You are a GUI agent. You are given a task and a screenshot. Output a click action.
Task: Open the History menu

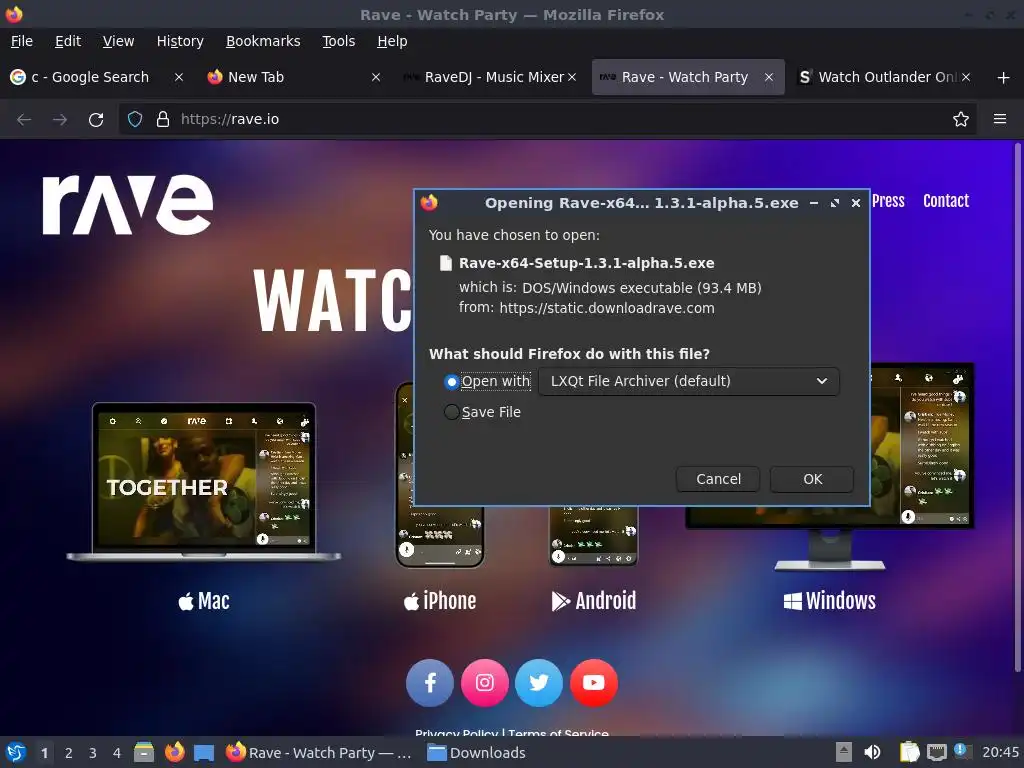point(180,41)
